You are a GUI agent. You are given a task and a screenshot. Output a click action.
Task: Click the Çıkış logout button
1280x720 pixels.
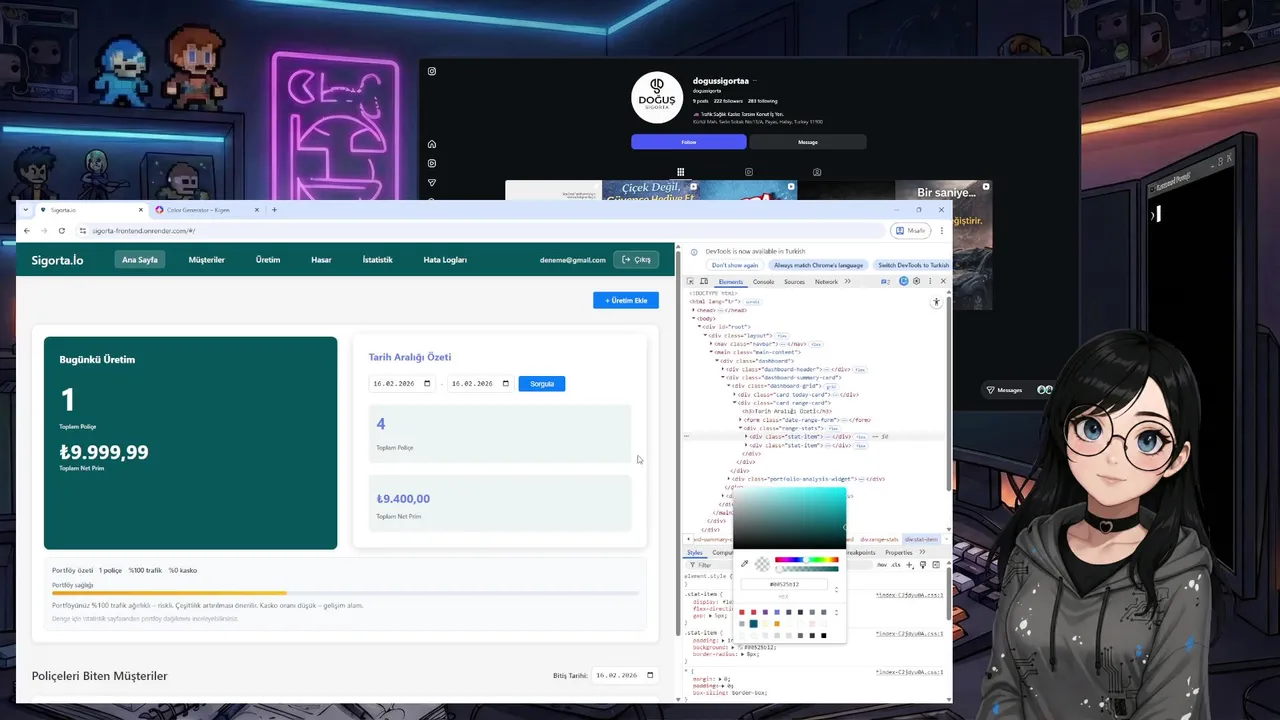coord(636,260)
